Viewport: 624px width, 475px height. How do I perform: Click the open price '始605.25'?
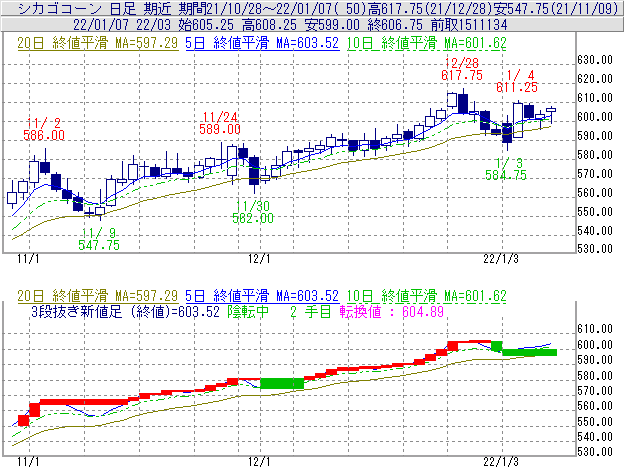(x=206, y=25)
